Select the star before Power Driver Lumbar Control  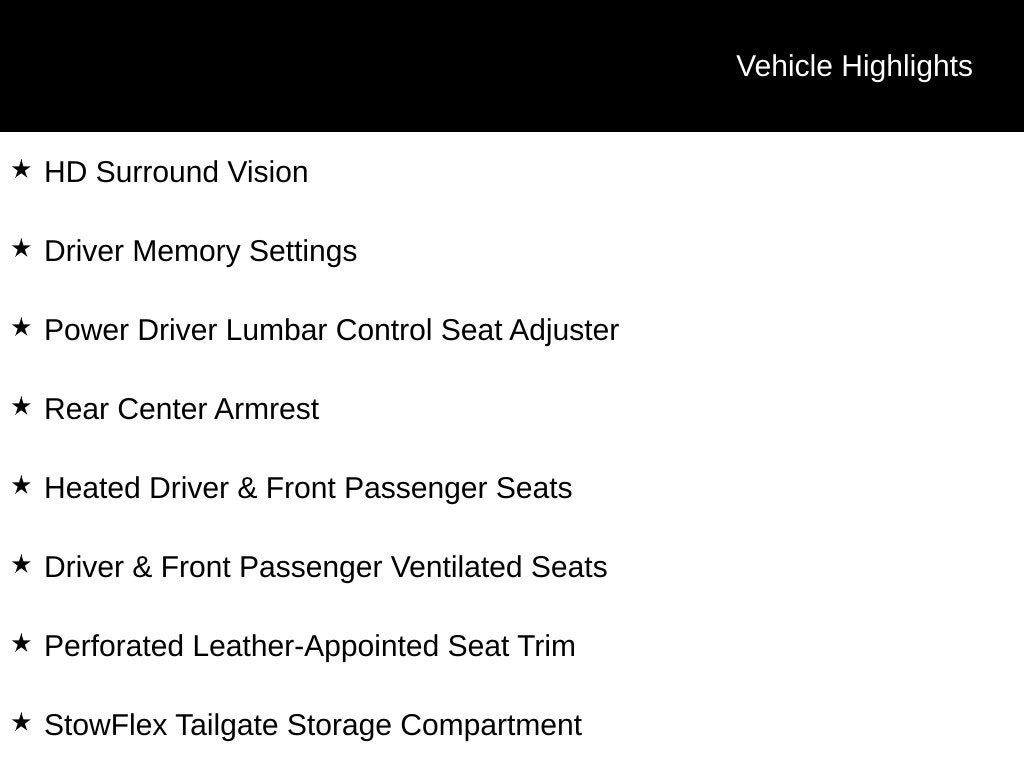[22, 328]
